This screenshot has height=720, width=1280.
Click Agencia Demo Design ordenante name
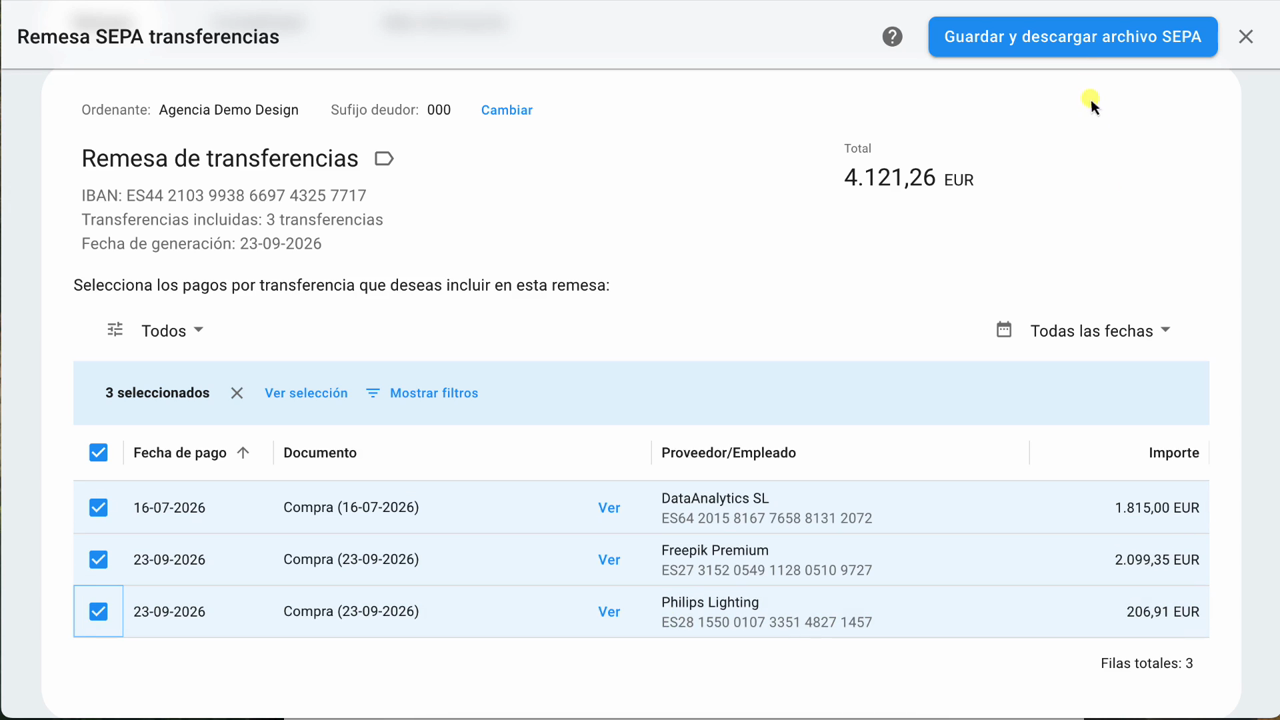pyautogui.click(x=229, y=110)
